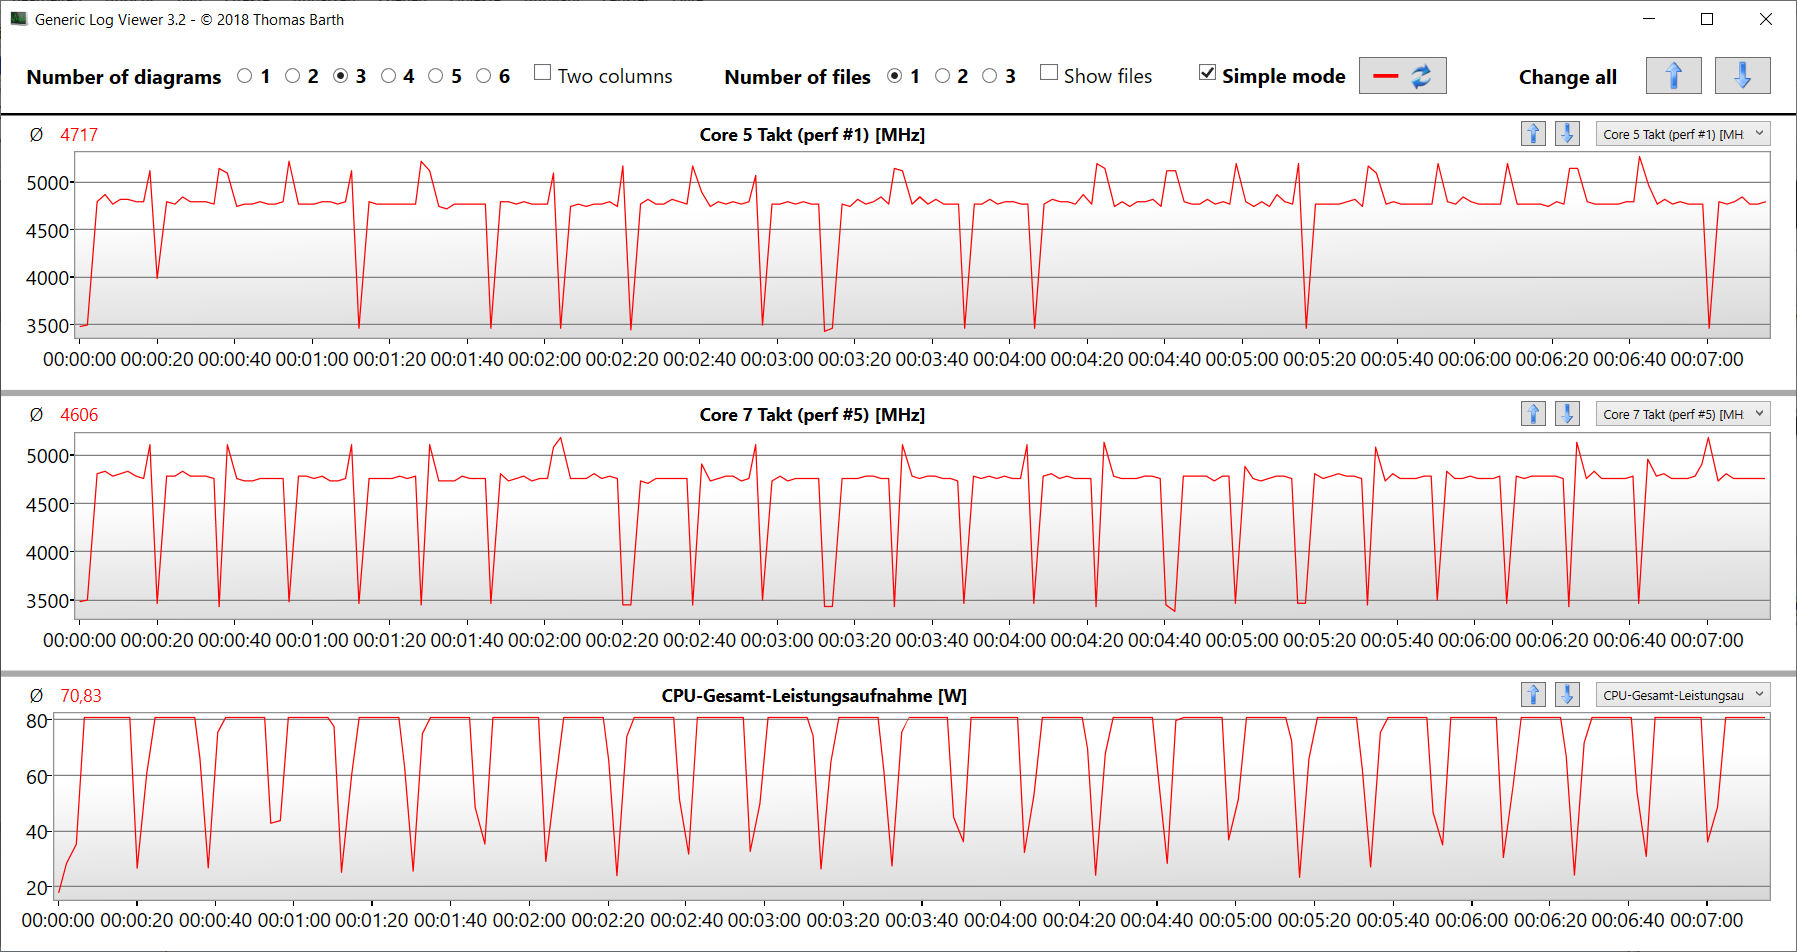Click inside the Core 7 Takt chart area

coord(924,526)
